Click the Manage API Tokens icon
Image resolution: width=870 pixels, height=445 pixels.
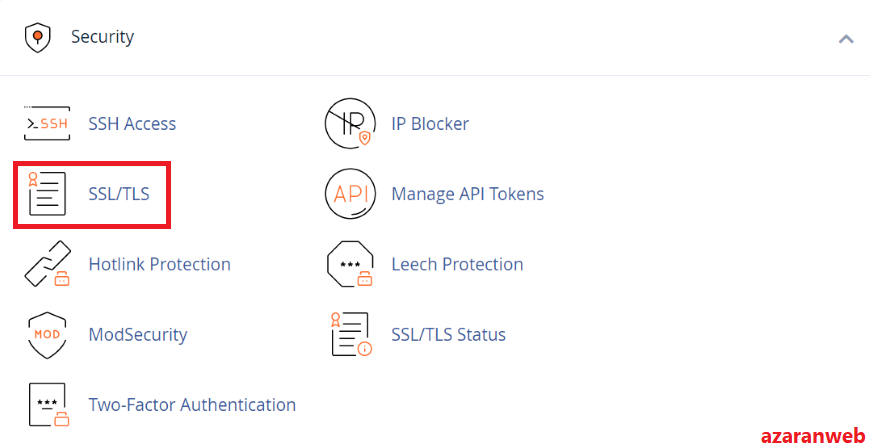[350, 194]
